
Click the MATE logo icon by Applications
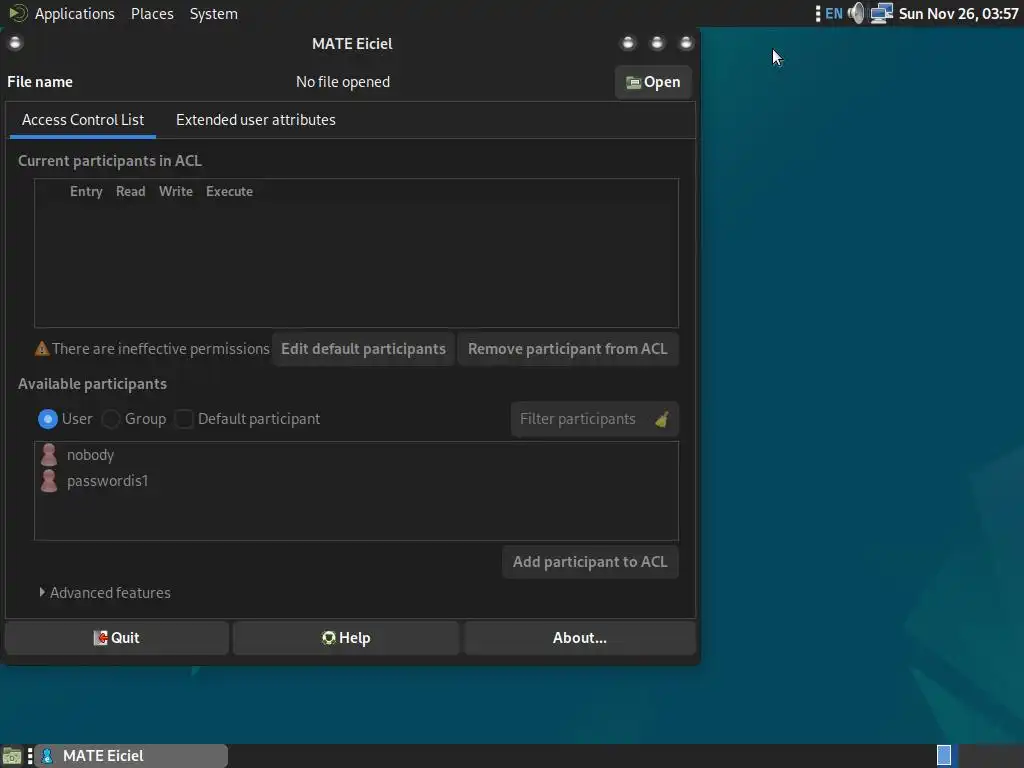[18, 13]
